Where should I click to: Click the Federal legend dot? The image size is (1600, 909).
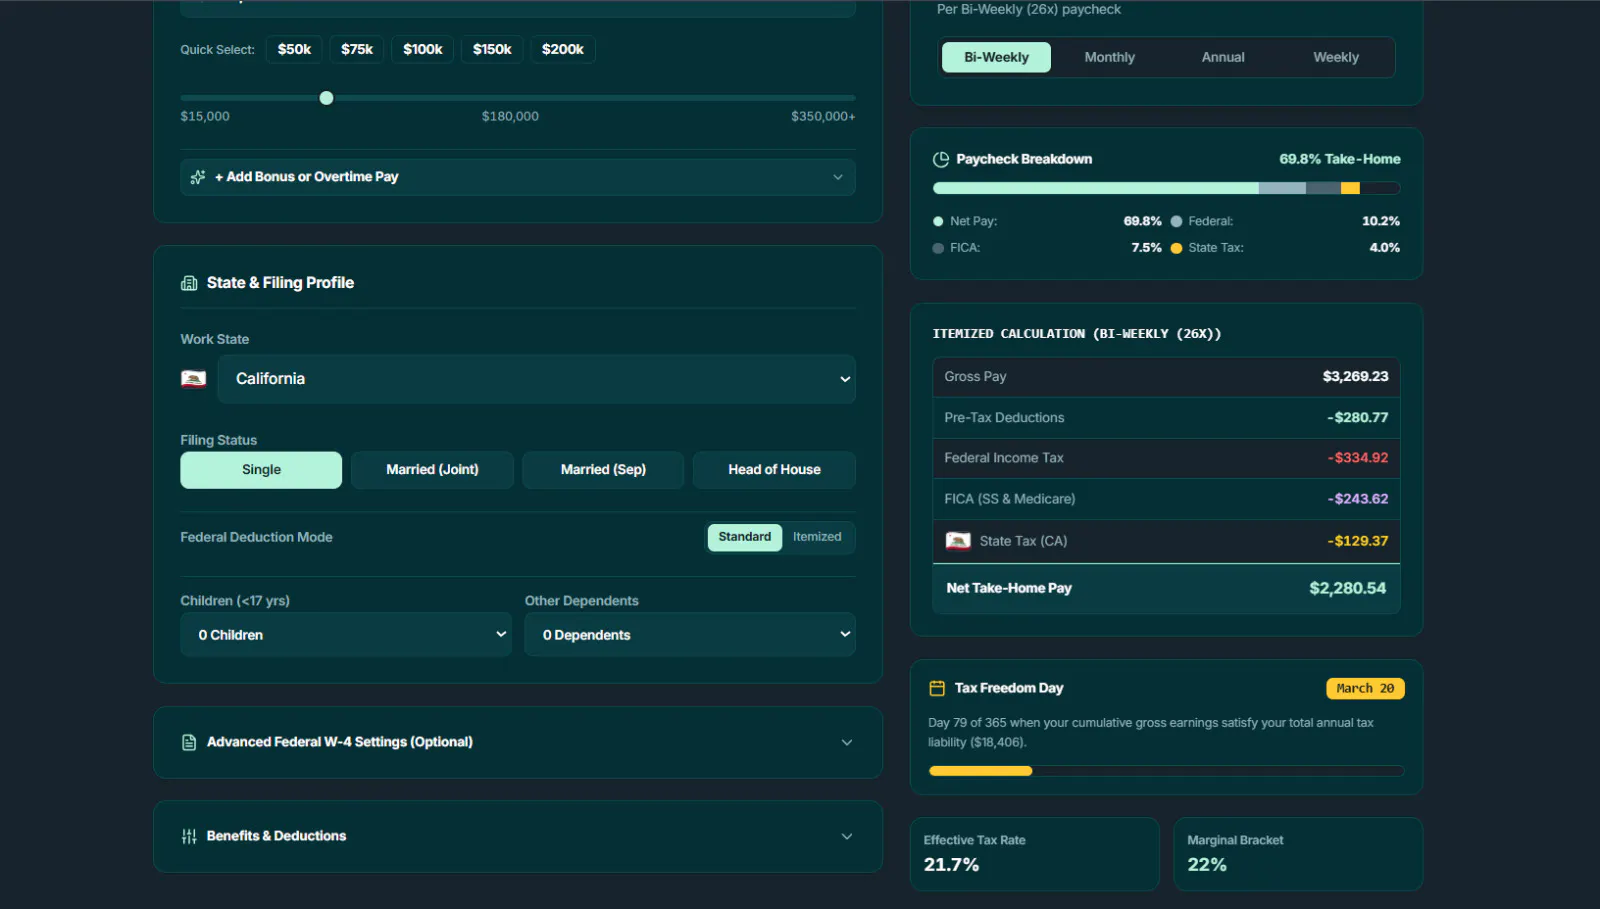tap(1177, 222)
